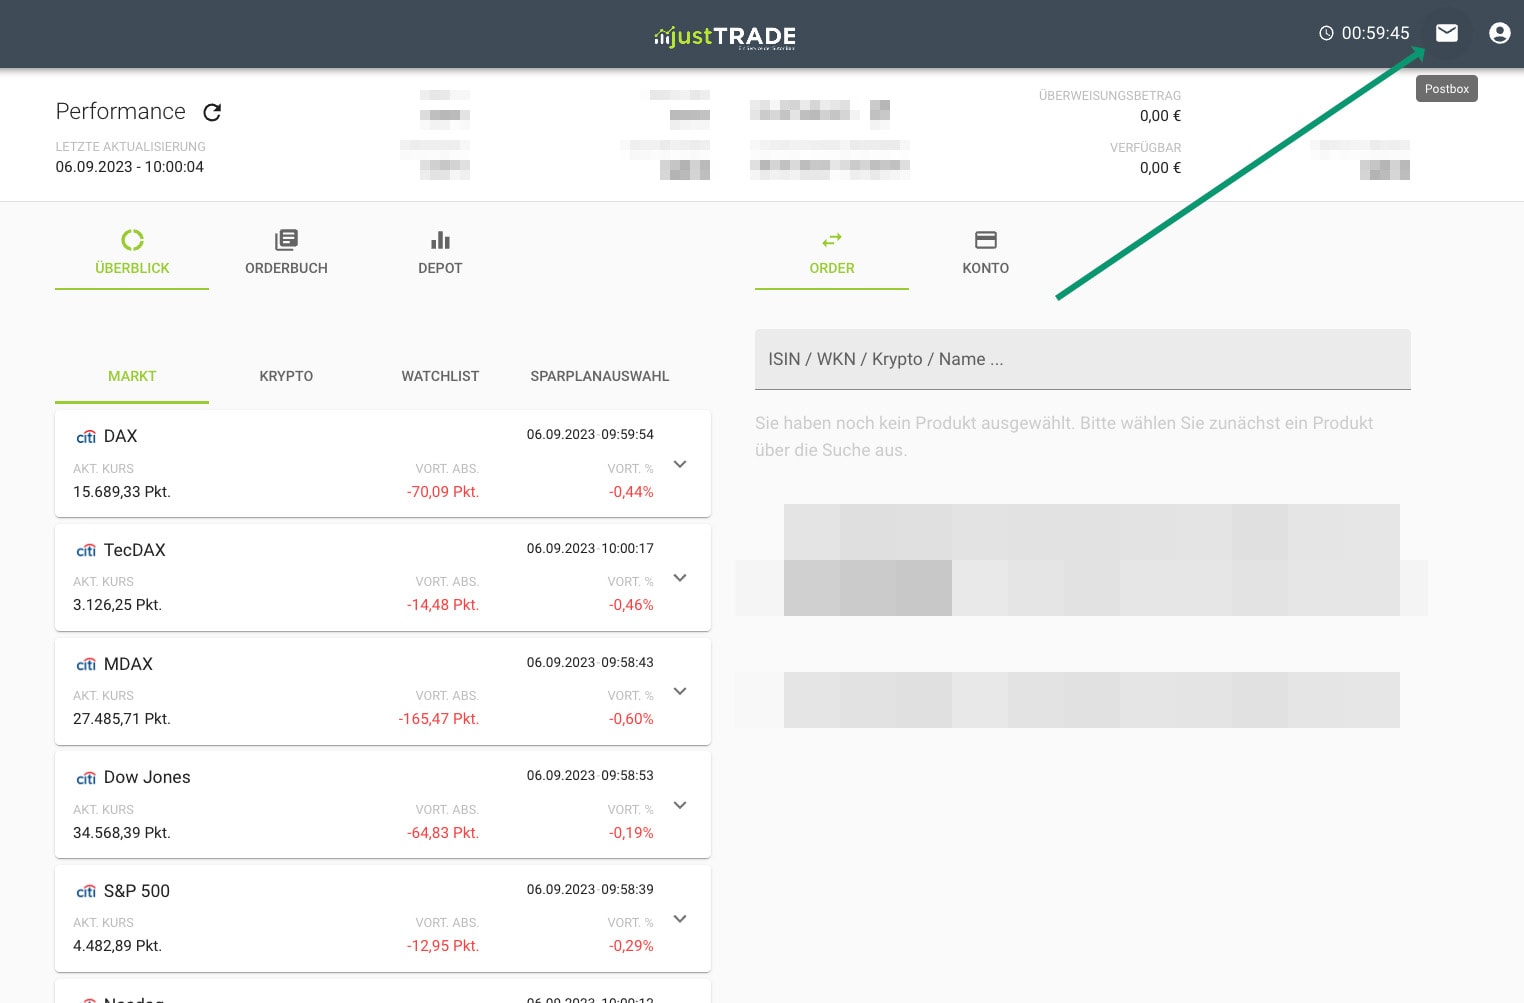Screen dimensions: 1524x1003
Task: Click the justTRADE logo
Action: (x=725, y=37)
